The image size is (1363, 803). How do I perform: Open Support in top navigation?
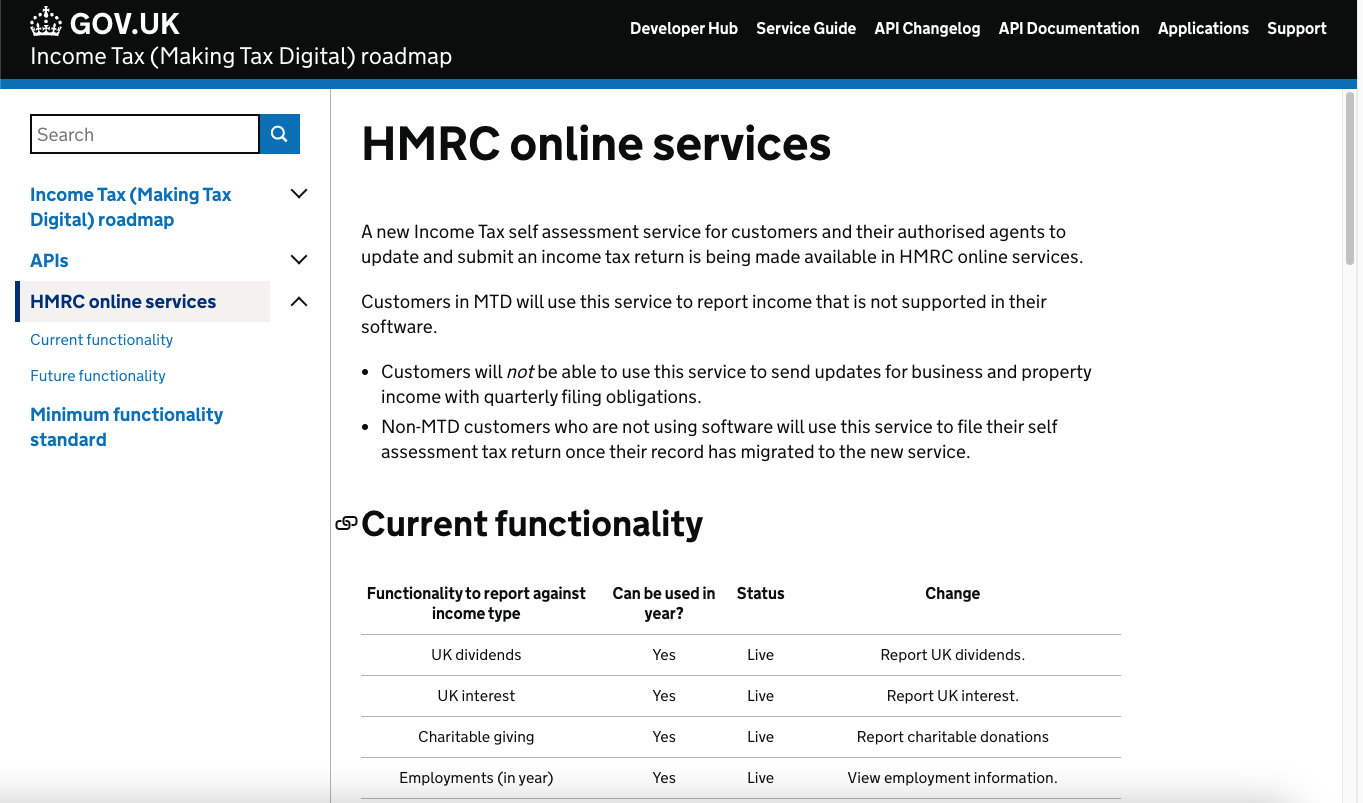1297,28
